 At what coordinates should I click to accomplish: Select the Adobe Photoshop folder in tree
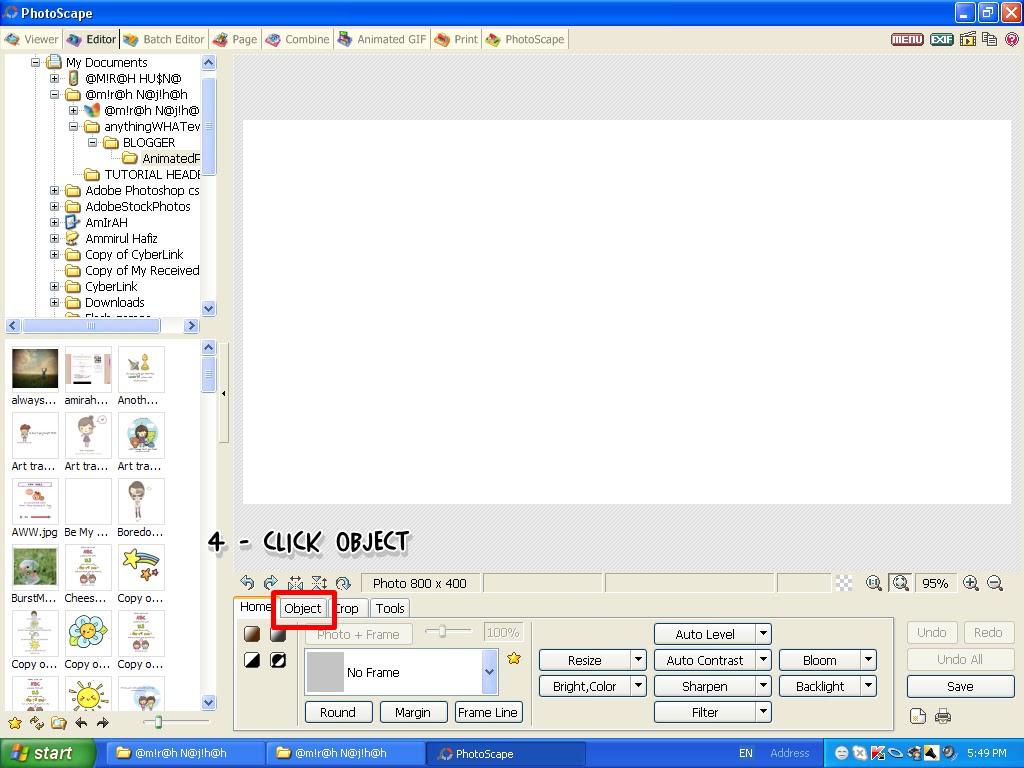point(142,191)
